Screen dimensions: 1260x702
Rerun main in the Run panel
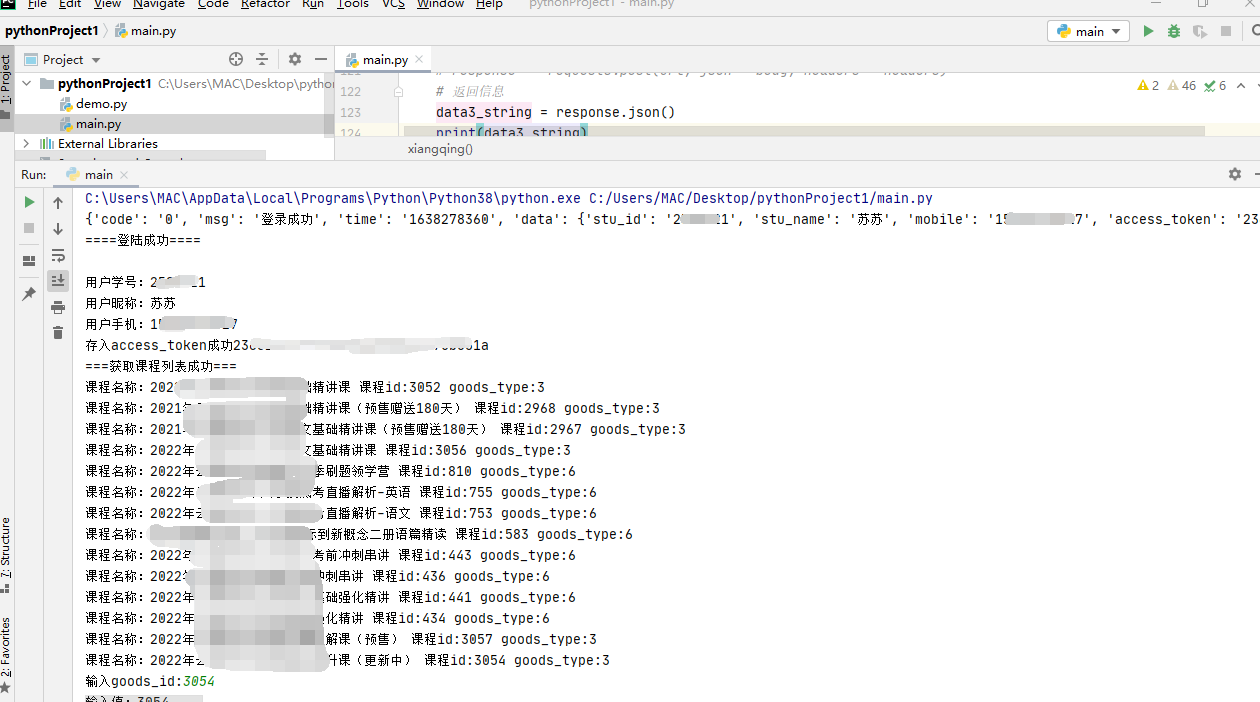[29, 202]
